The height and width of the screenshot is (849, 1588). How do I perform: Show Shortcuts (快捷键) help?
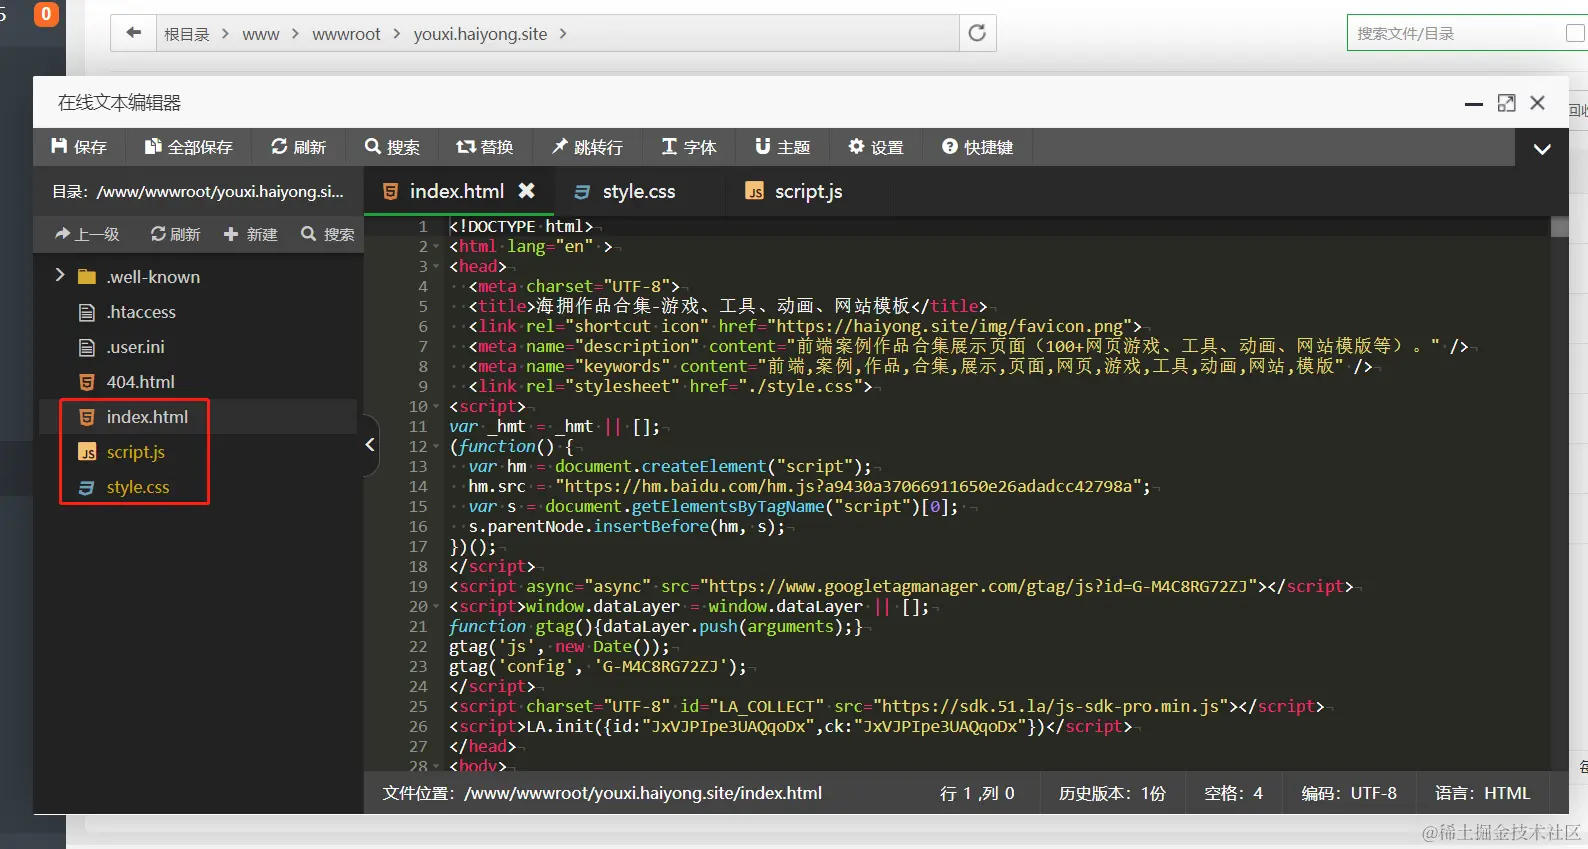pyautogui.click(x=978, y=147)
